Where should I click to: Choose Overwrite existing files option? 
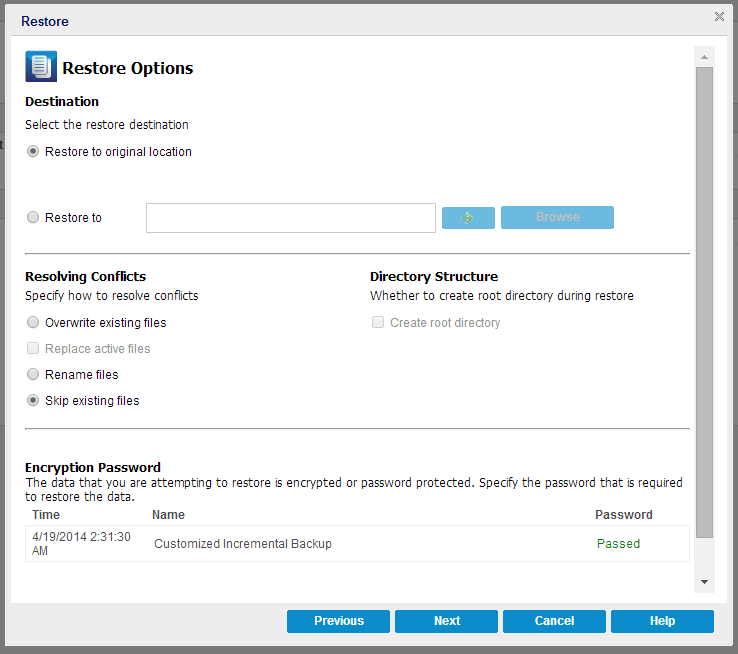point(33,322)
